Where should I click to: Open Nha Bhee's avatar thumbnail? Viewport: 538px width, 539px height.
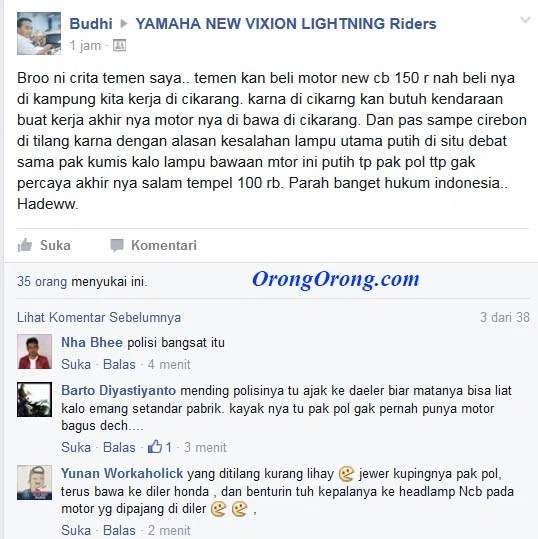click(x=34, y=351)
